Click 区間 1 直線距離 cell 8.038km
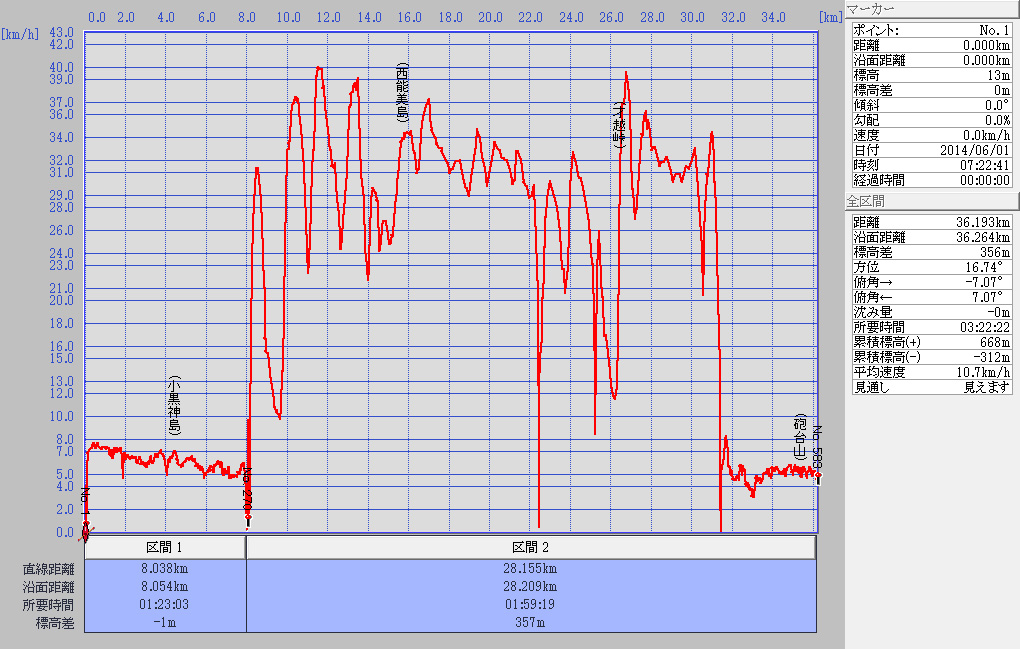Screen dimensions: 1020x649 pyautogui.click(x=165, y=569)
